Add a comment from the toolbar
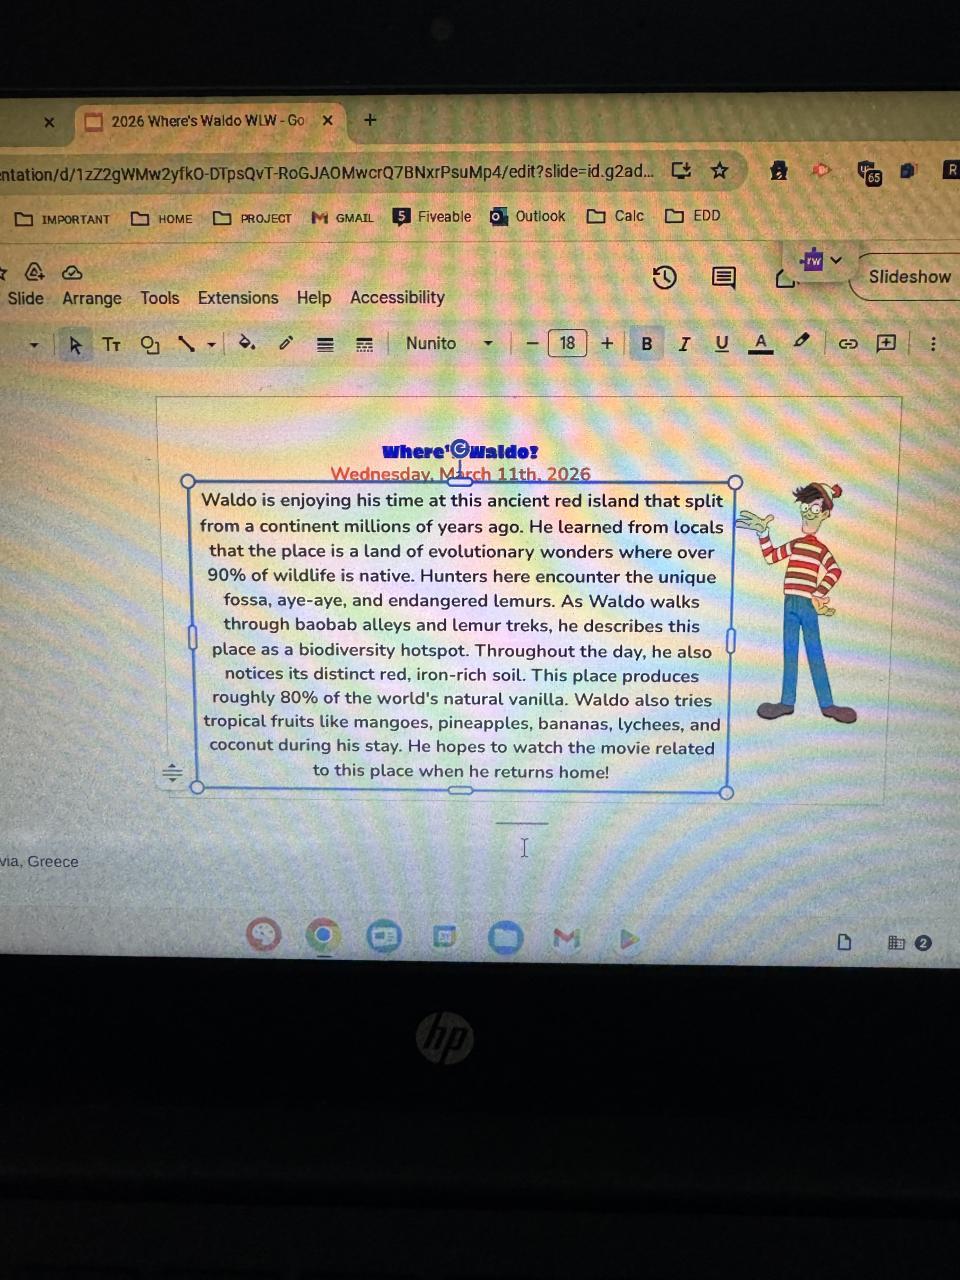Screen dimensions: 960x1280 (x=886, y=343)
